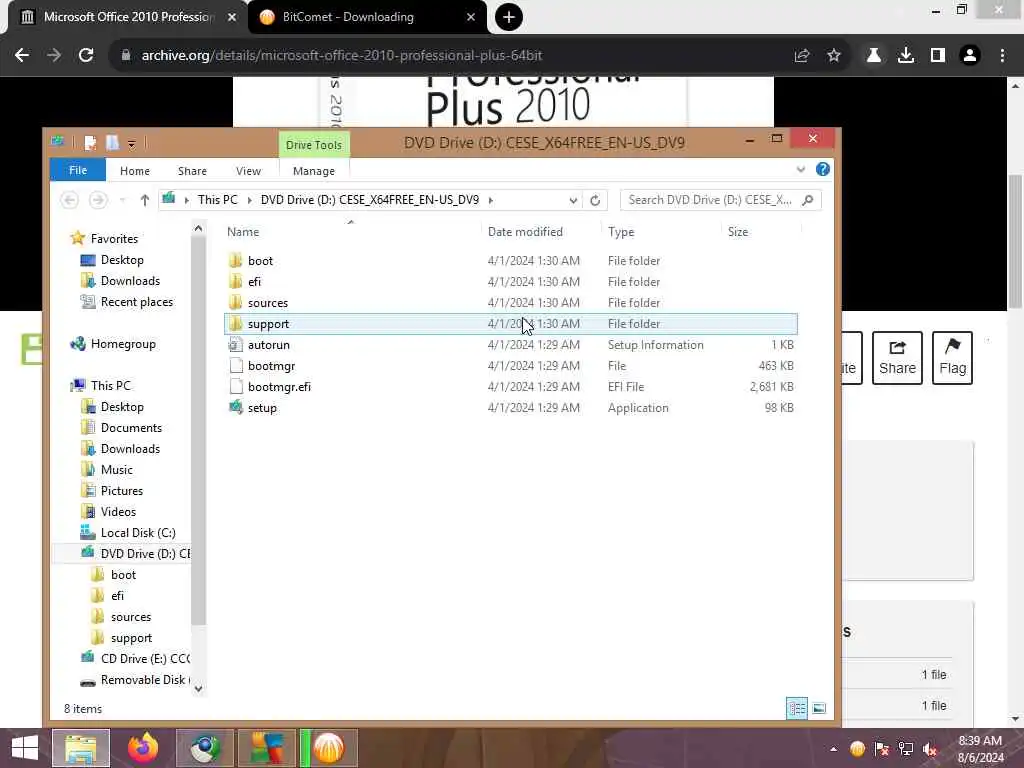Screen dimensions: 1024x768
Task: Select Videos under This PC
Action: click(118, 512)
